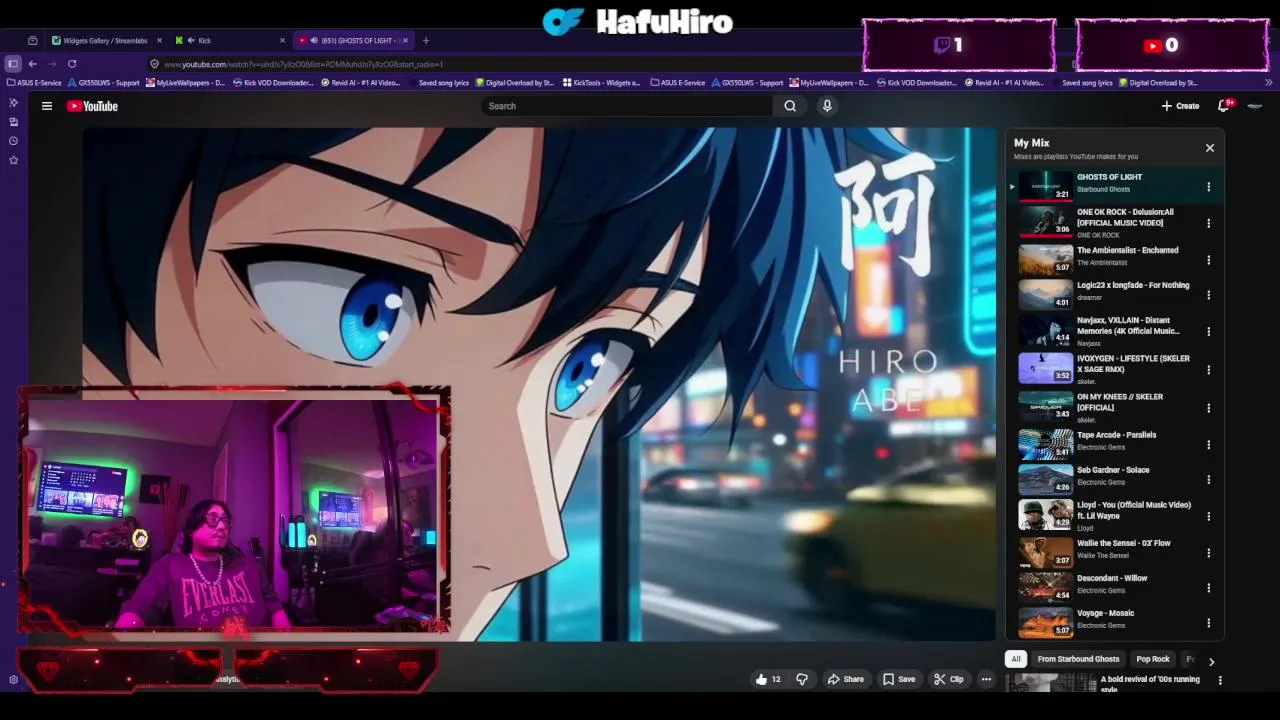This screenshot has height=720, width=1280.
Task: Open more actions ellipsis below video
Action: click(986, 679)
